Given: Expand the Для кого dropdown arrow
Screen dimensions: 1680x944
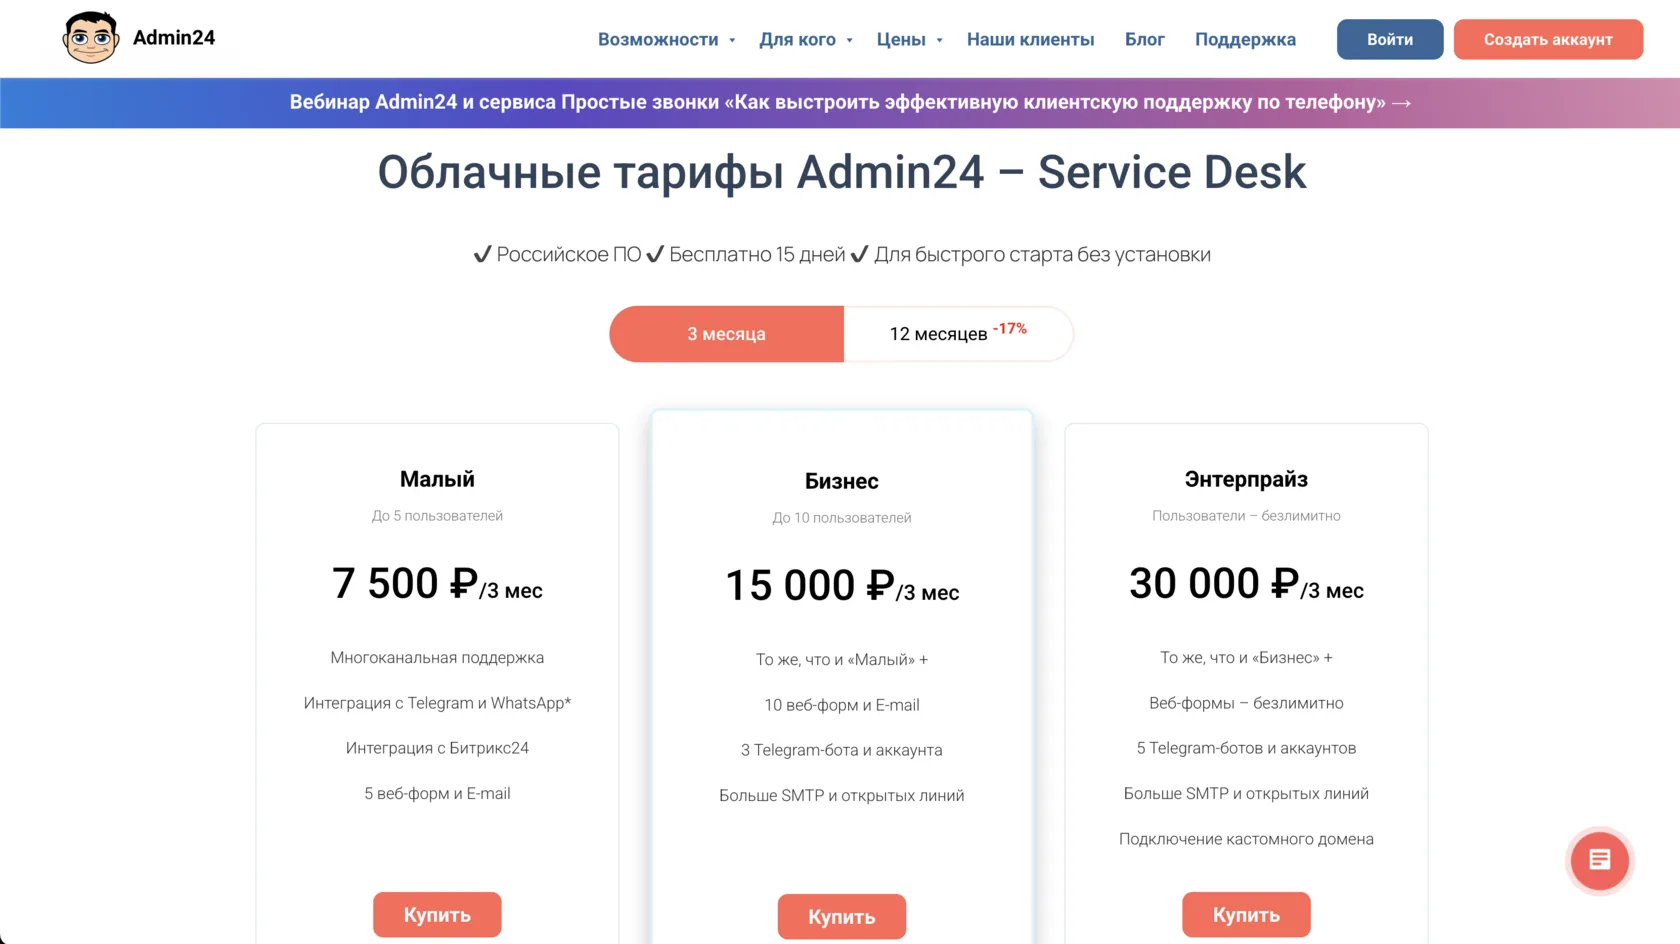Looking at the screenshot, I should 849,40.
